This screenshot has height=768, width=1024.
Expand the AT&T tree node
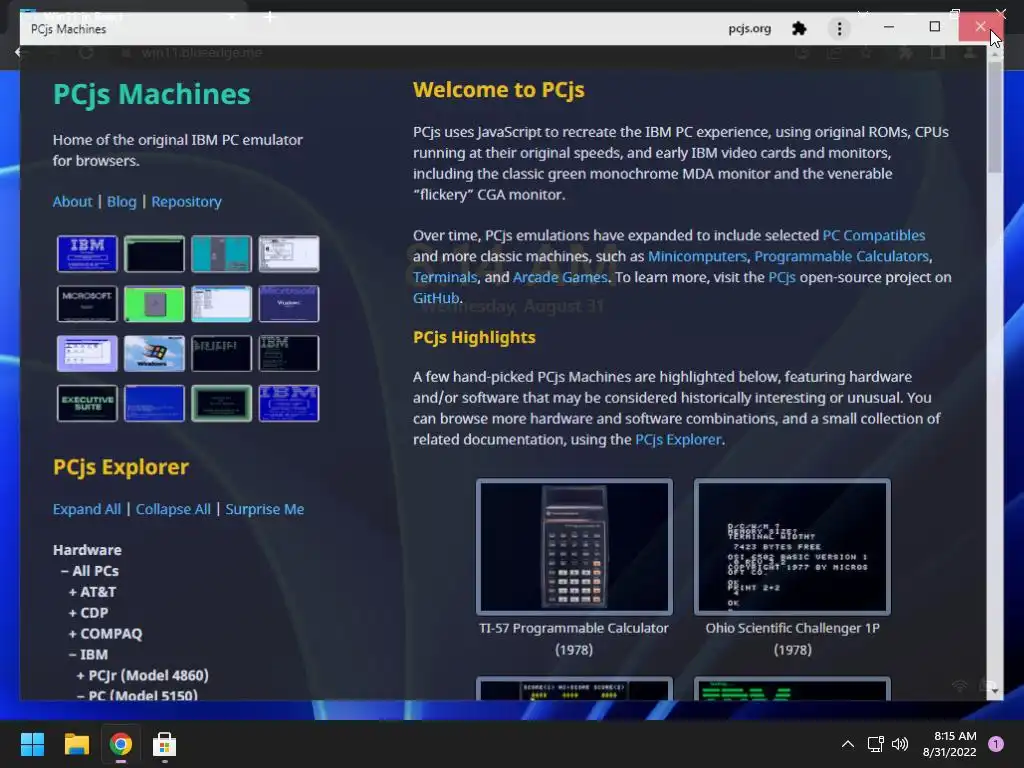pyautogui.click(x=92, y=592)
